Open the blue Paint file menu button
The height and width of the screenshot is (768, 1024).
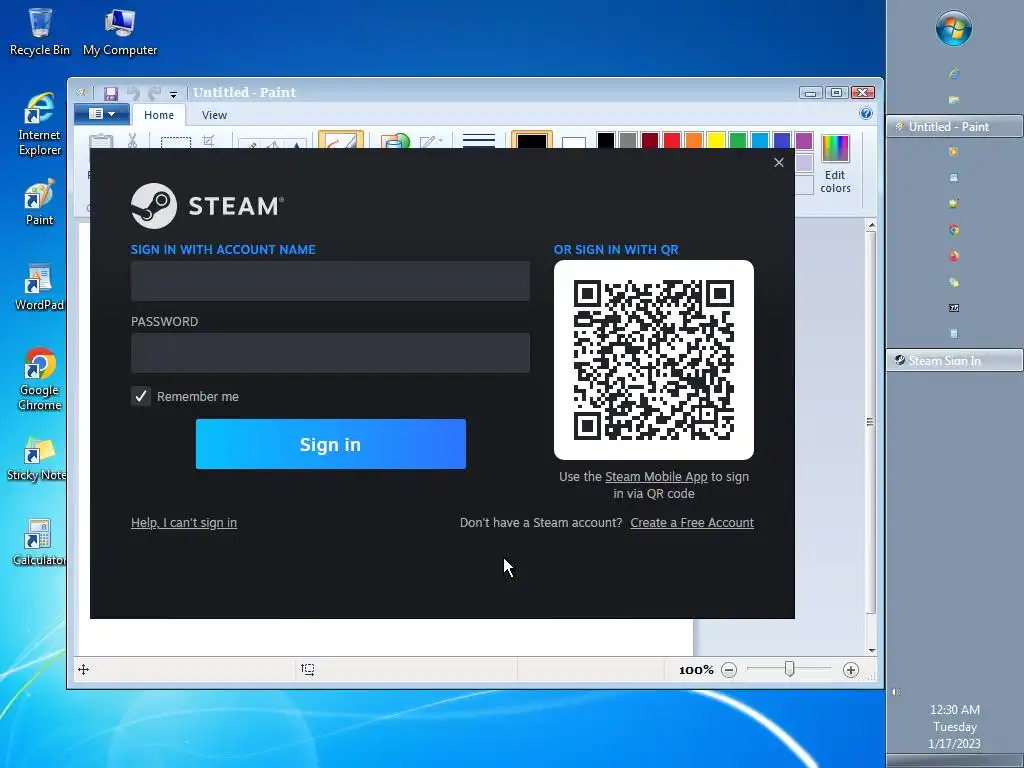click(101, 114)
